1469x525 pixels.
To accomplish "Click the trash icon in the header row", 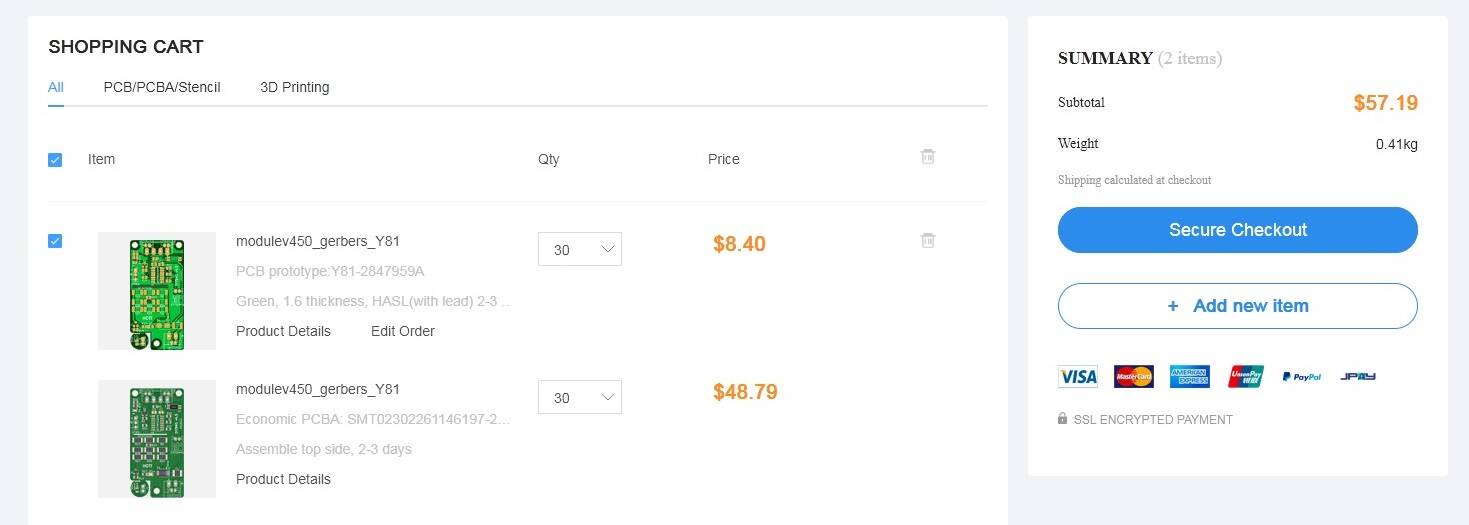I will point(928,157).
